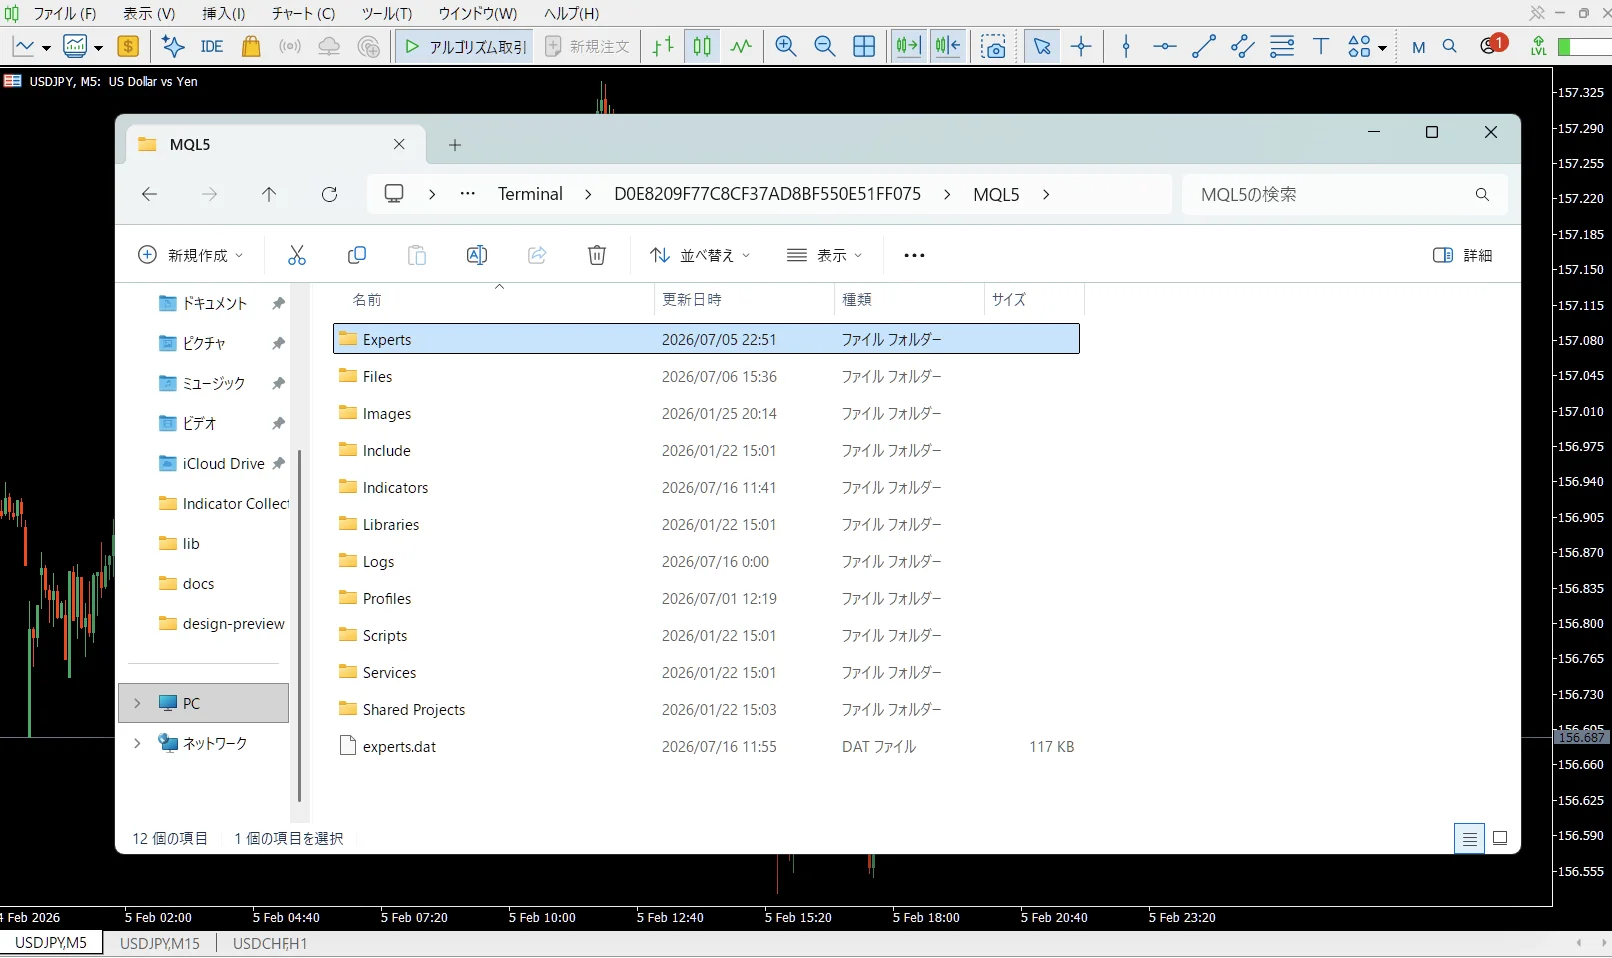Open the MQL5 community M icon

1418,47
